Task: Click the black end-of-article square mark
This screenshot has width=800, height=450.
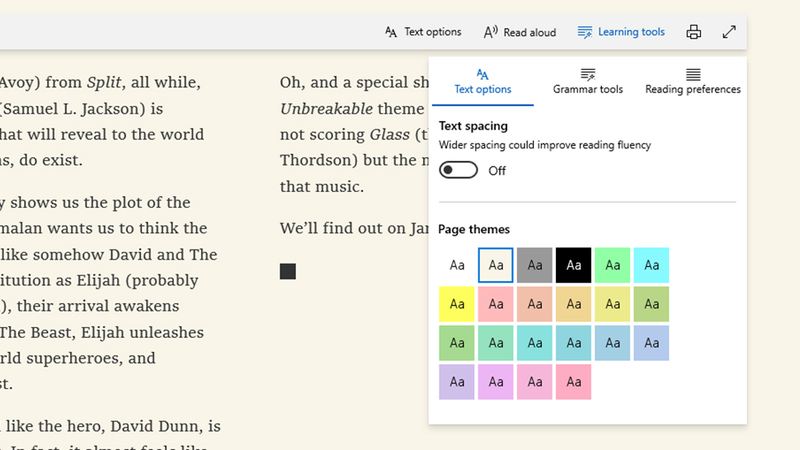Action: (288, 271)
